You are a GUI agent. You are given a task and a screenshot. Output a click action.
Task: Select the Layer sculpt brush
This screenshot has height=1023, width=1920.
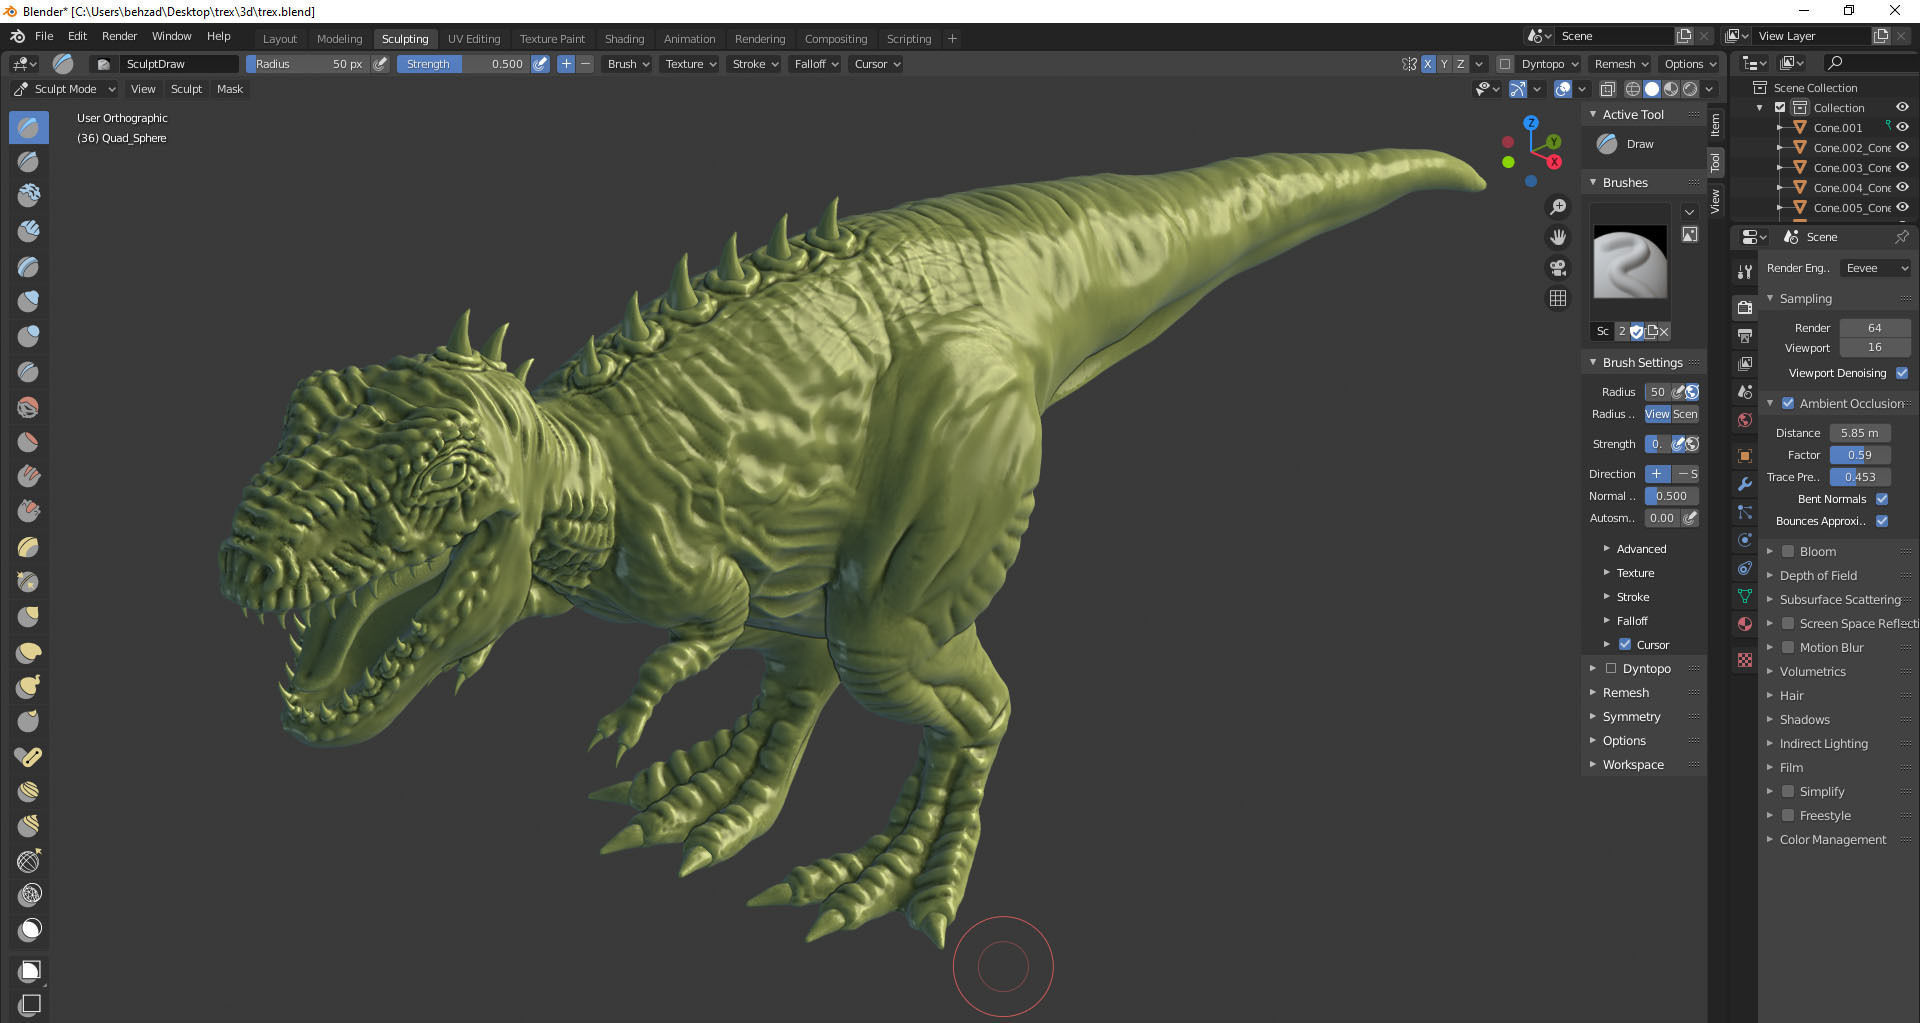(x=29, y=267)
